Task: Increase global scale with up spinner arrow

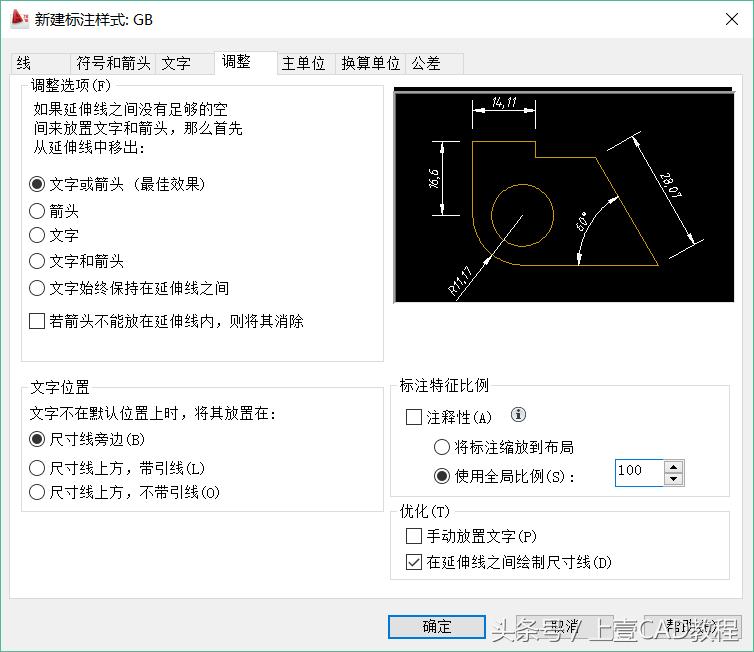Action: pyautogui.click(x=674, y=467)
